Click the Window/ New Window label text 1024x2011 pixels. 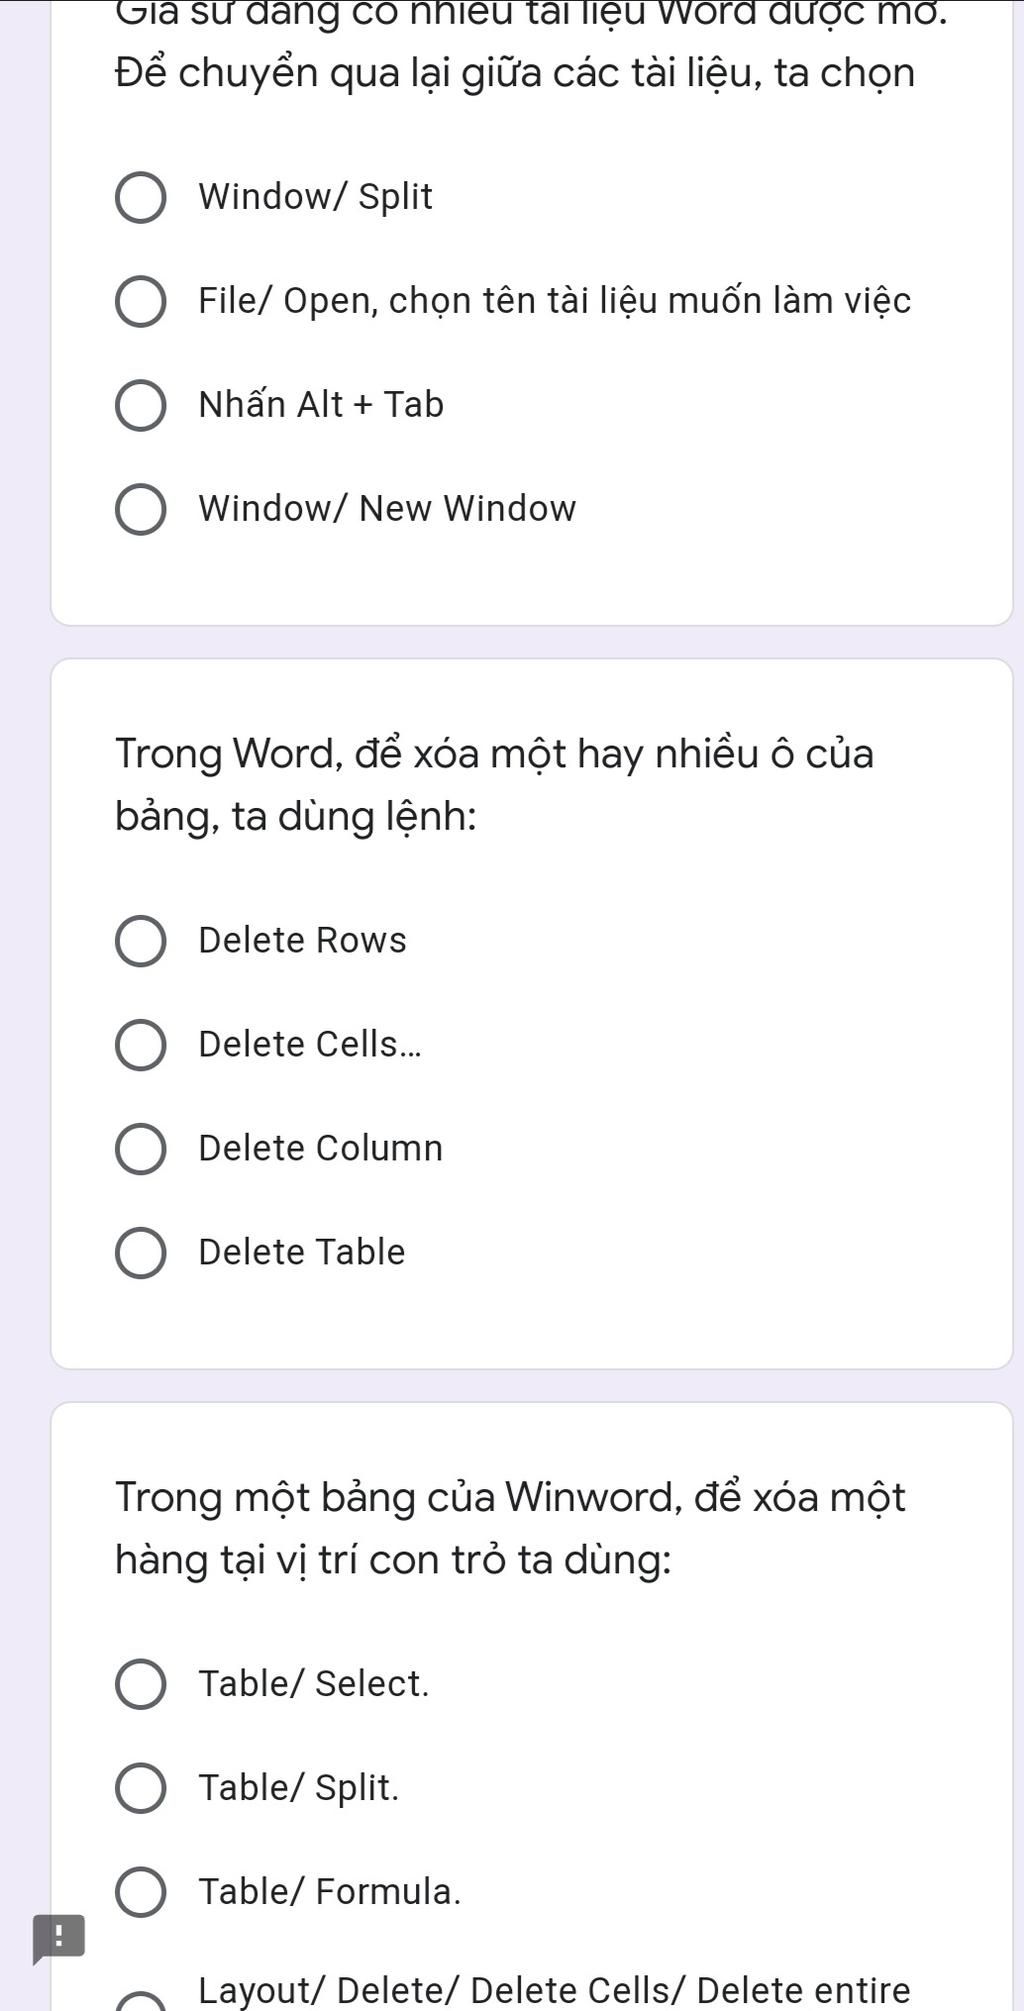387,509
